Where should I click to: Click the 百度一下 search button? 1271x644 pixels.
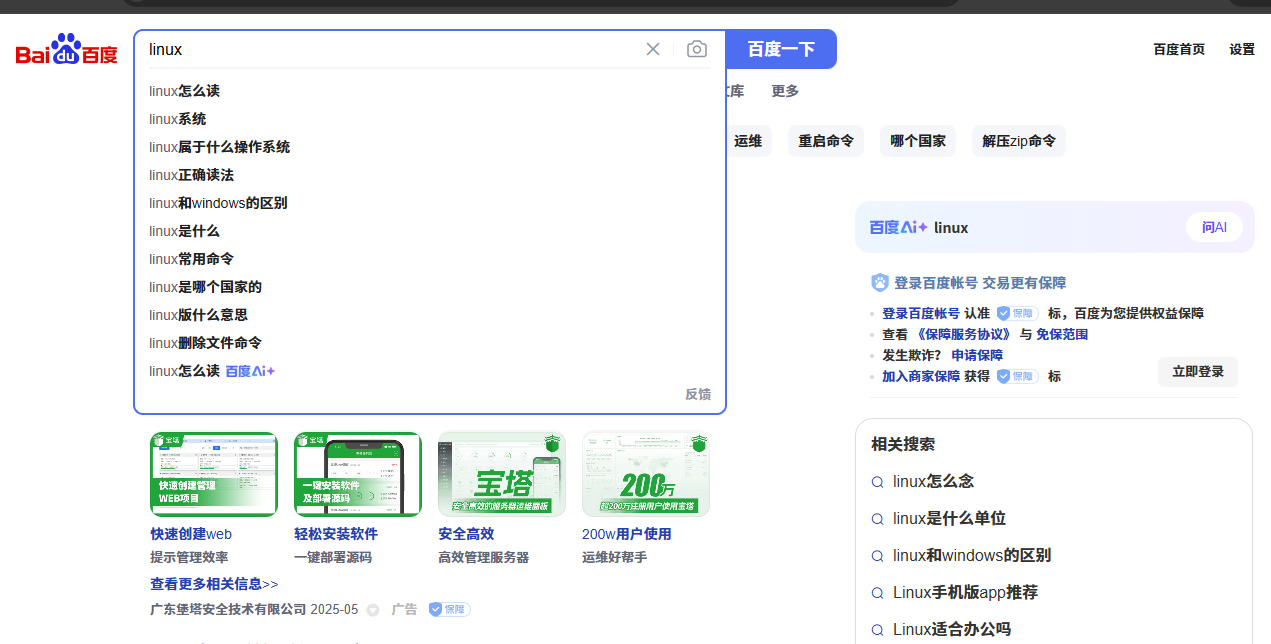pos(781,49)
